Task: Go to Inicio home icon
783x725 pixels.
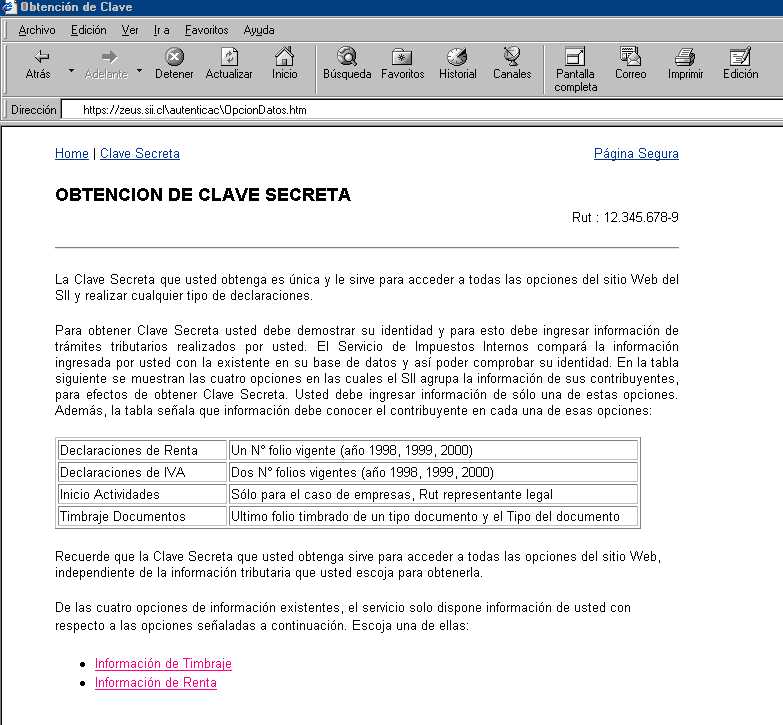Action: tap(285, 58)
